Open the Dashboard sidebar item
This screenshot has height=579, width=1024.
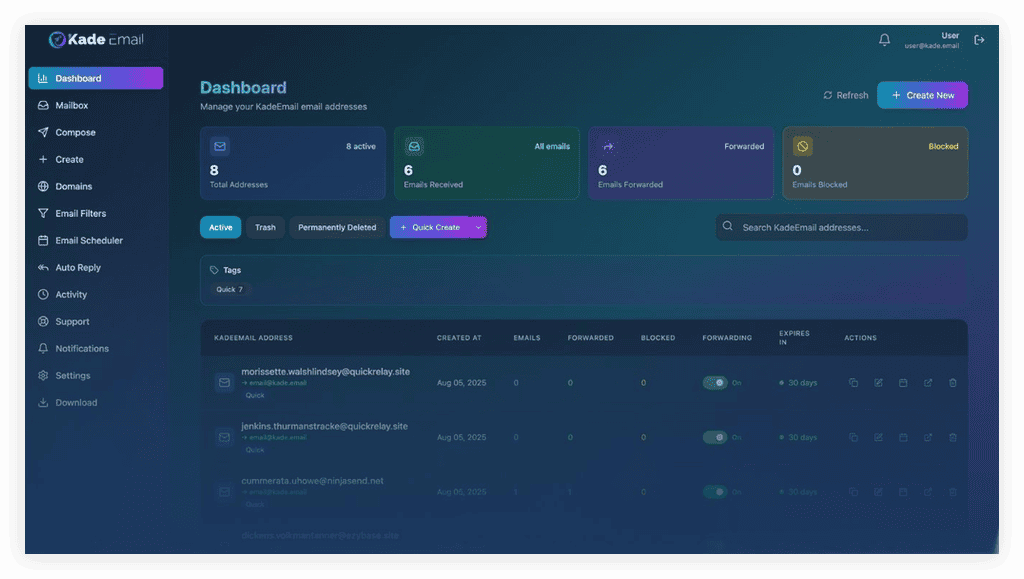95,78
